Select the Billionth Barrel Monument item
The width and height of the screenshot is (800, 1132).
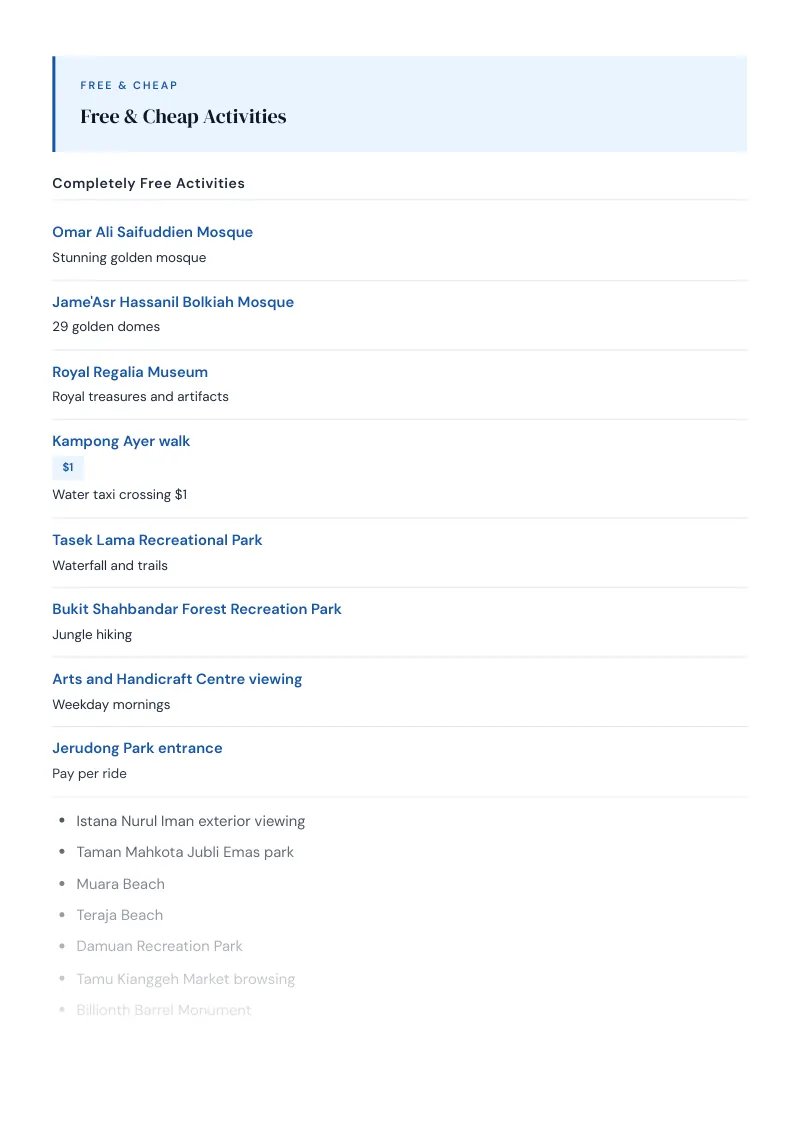164,1010
